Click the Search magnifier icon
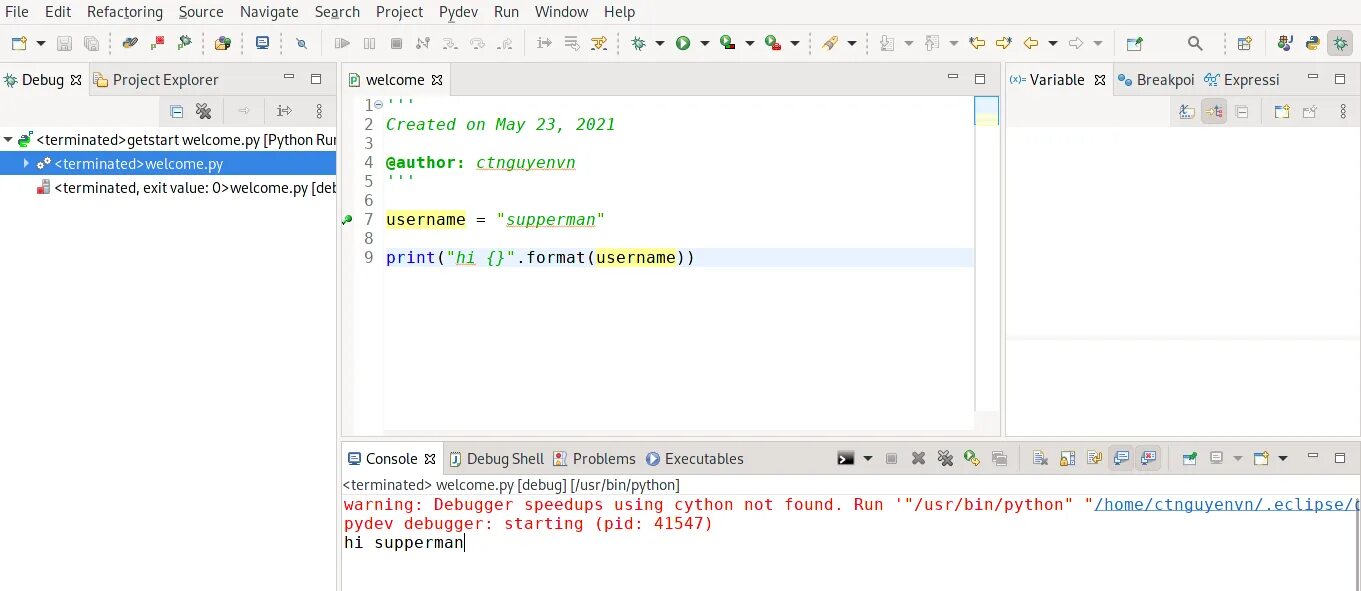Screen dimensions: 1361x591 point(1195,43)
